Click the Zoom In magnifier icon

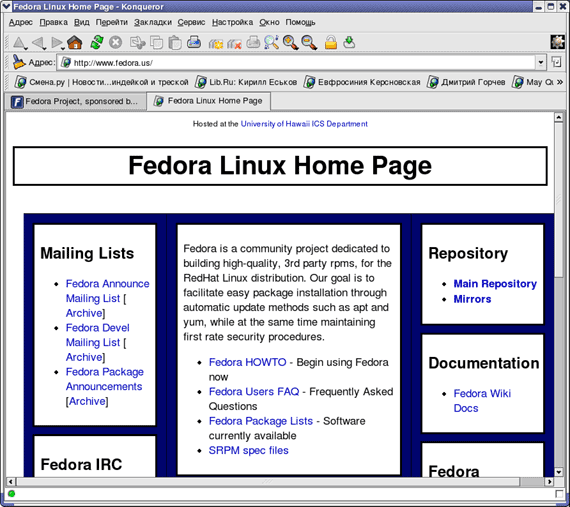pyautogui.click(x=291, y=43)
